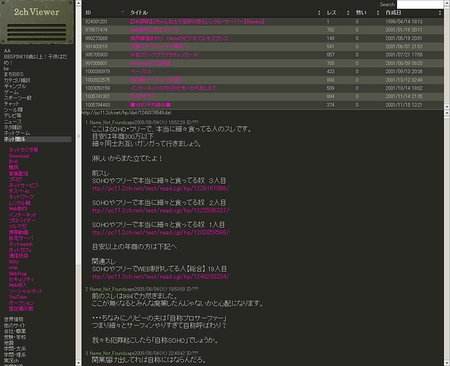The height and width of the screenshot is (366, 450).
Task: Expand the ネットゲーム category
Action: pyautogui.click(x=17, y=133)
